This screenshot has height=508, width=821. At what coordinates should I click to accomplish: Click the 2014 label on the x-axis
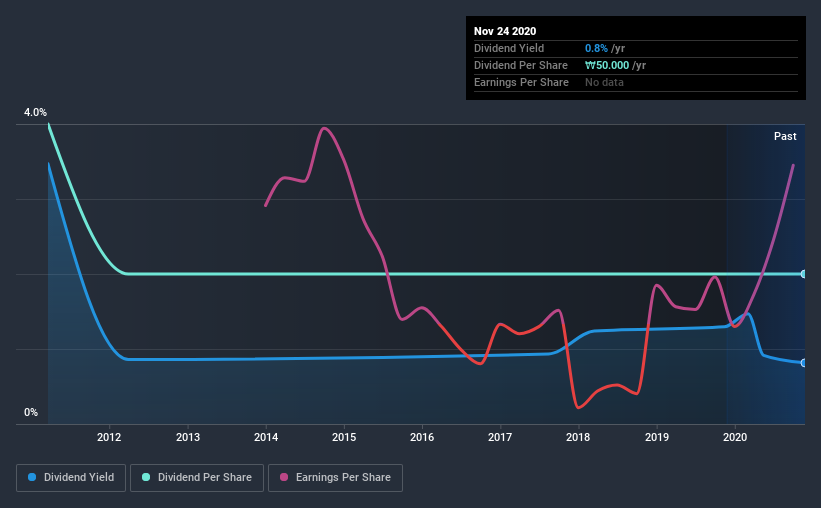pos(266,437)
